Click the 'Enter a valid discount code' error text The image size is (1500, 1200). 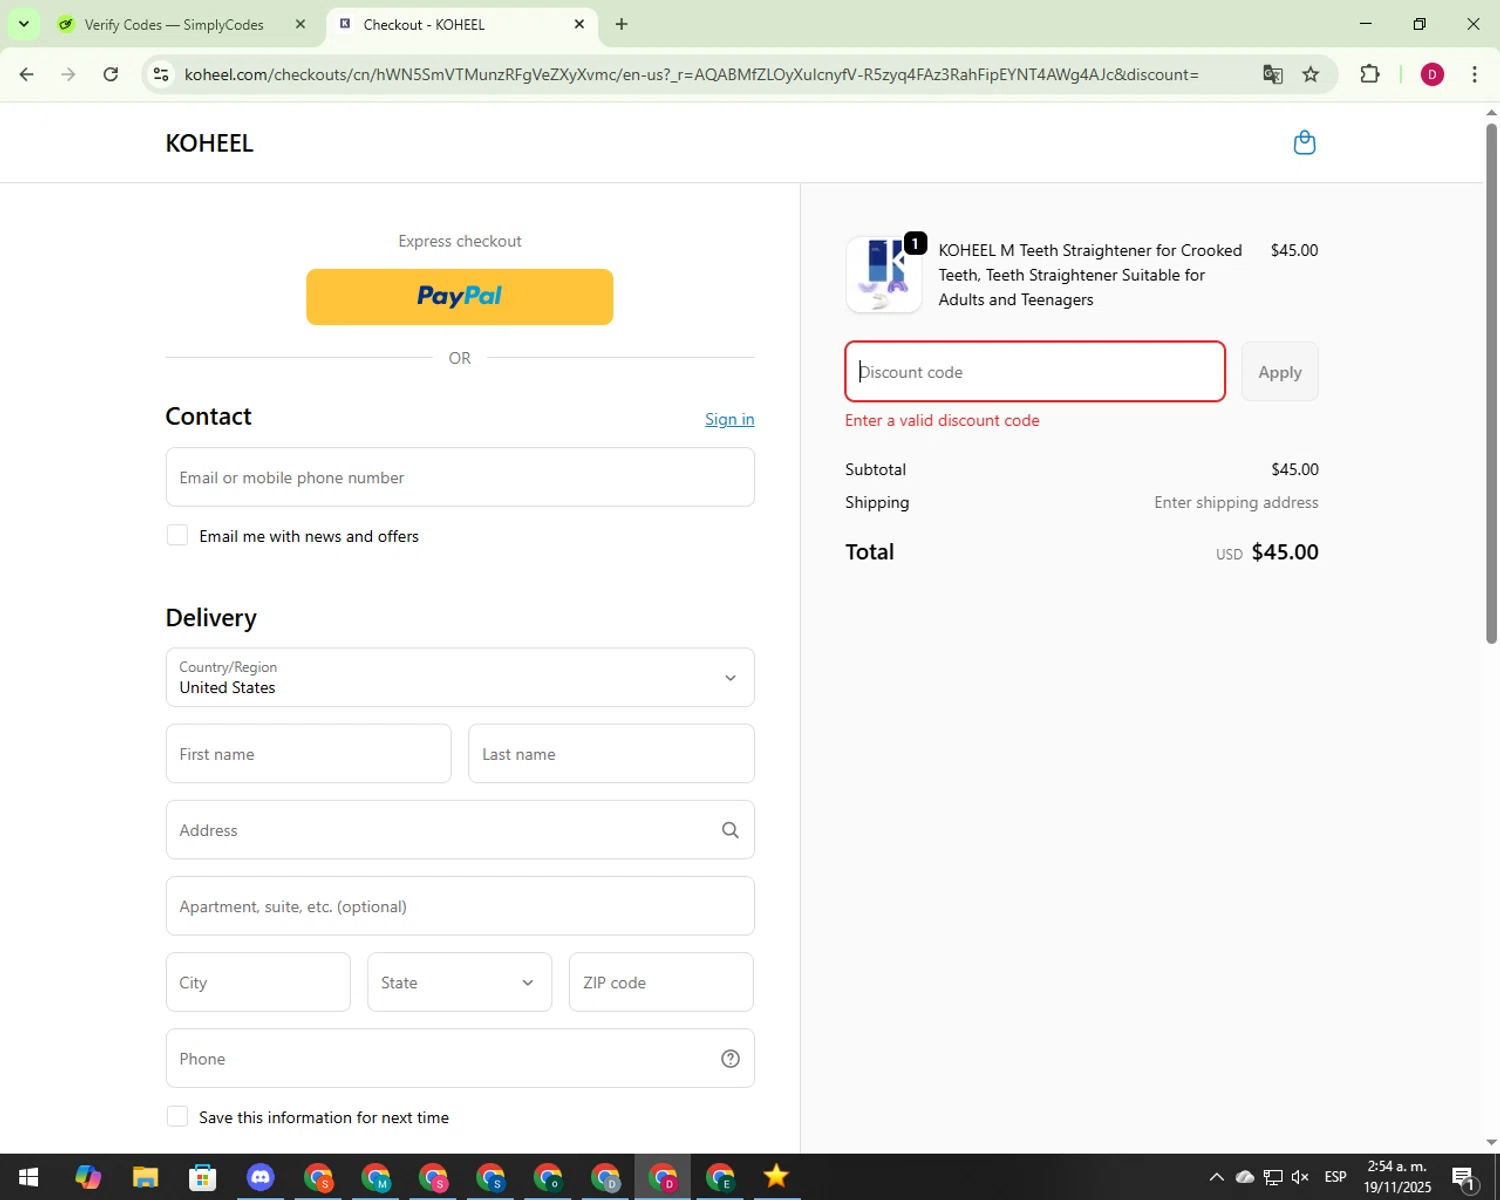pyautogui.click(x=942, y=420)
